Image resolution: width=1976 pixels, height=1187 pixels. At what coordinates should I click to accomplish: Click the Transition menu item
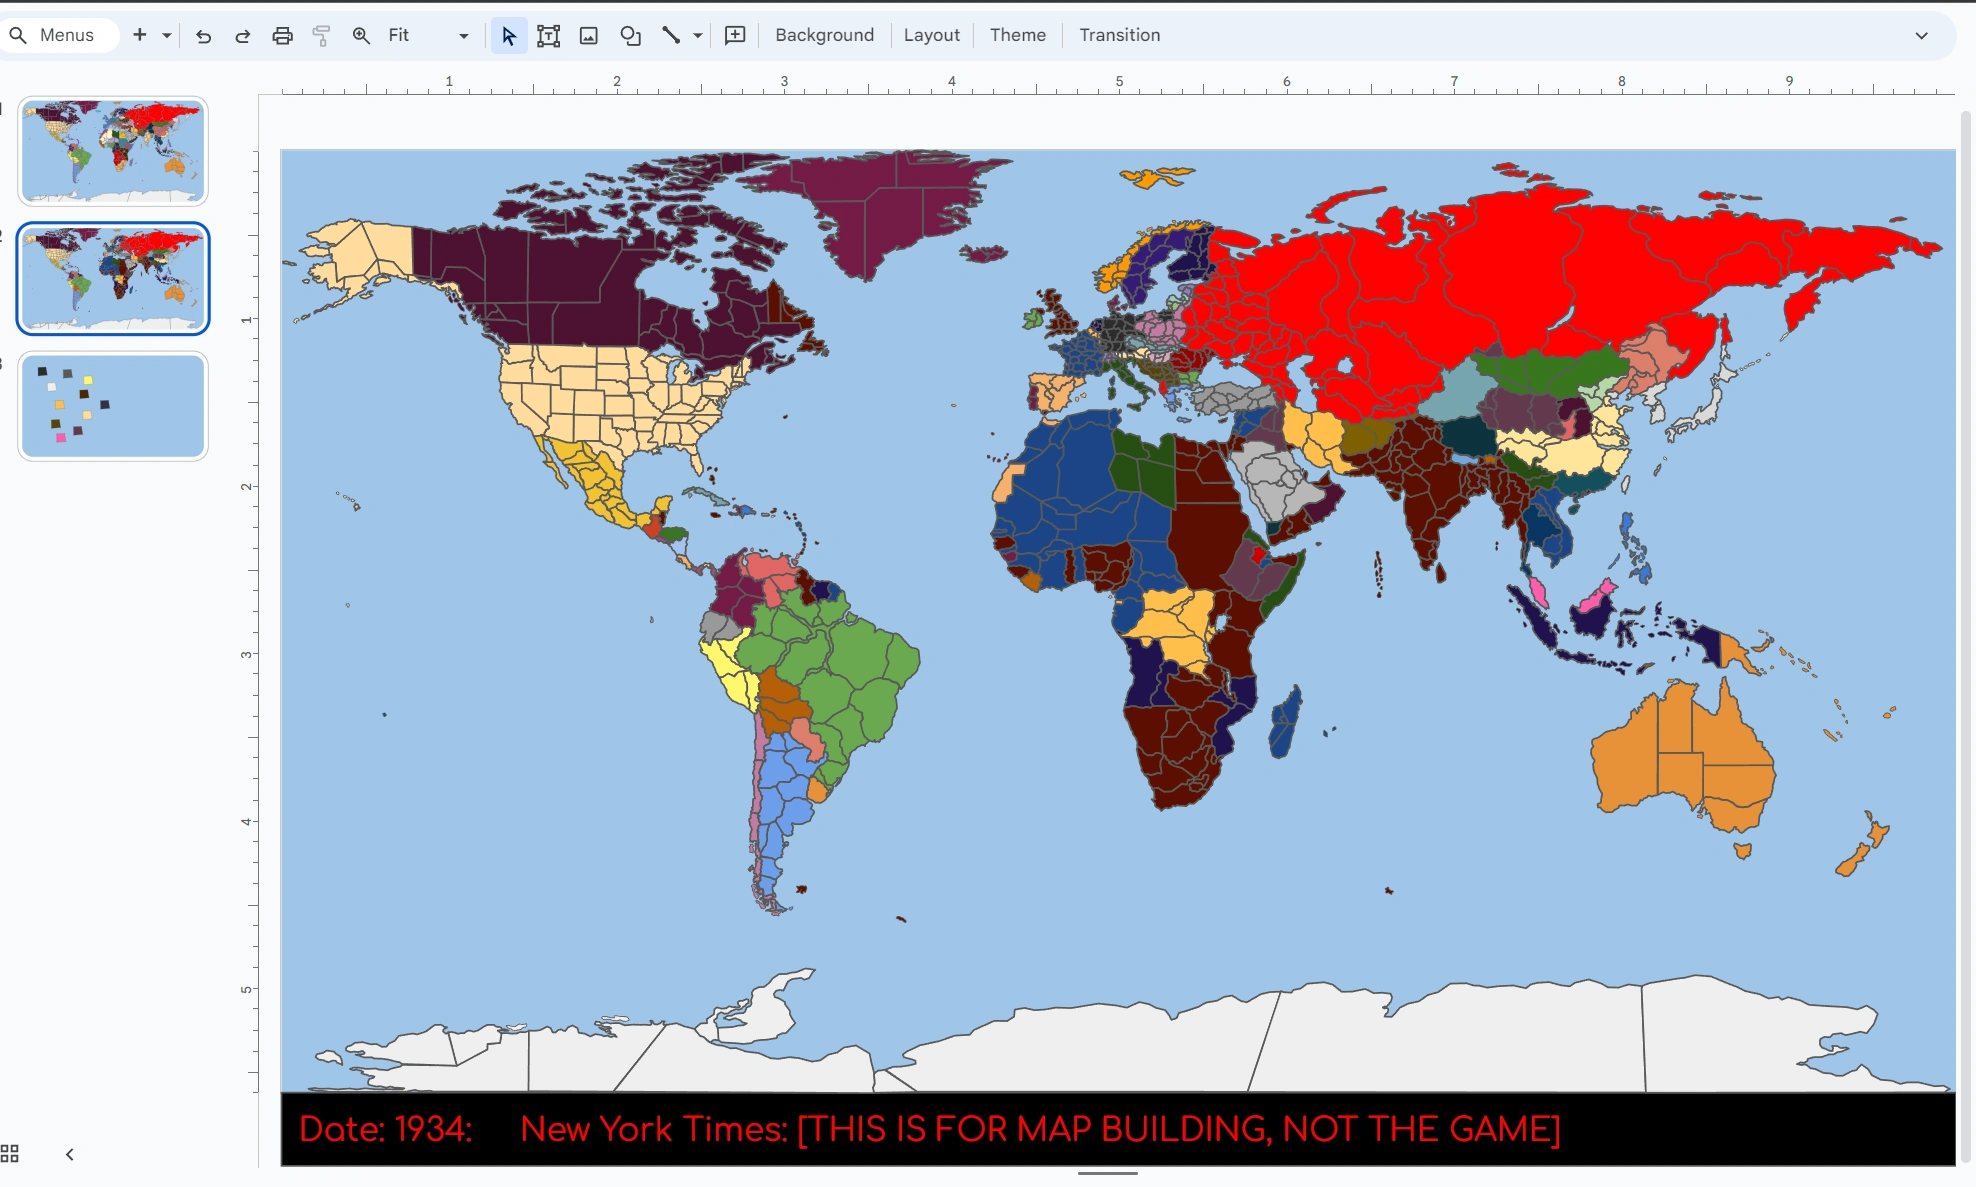tap(1118, 35)
